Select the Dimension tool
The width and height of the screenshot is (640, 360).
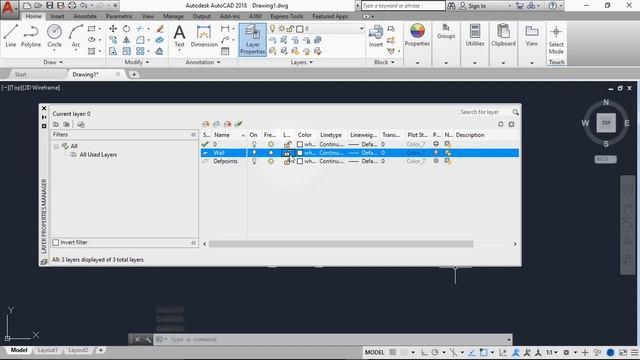point(204,37)
